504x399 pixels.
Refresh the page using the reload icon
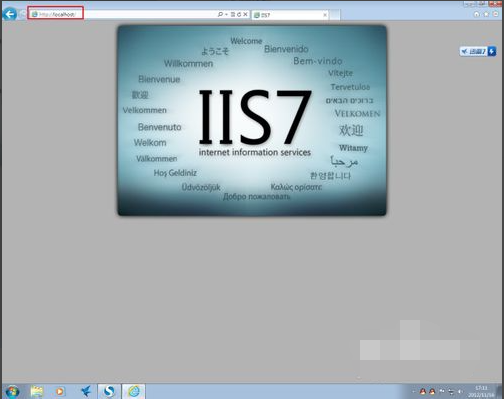tap(239, 14)
